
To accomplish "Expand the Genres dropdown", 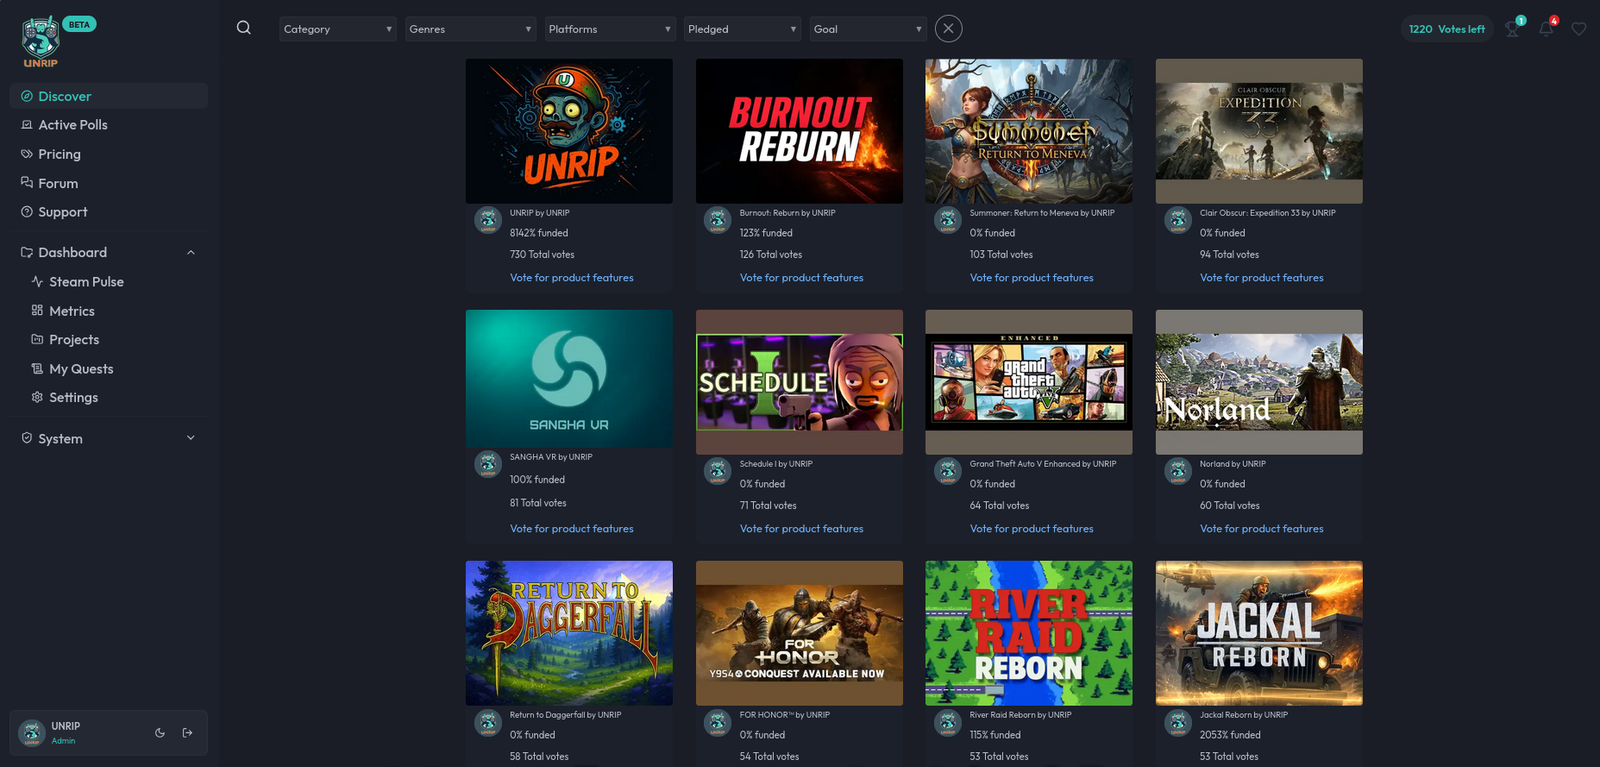I will [470, 29].
